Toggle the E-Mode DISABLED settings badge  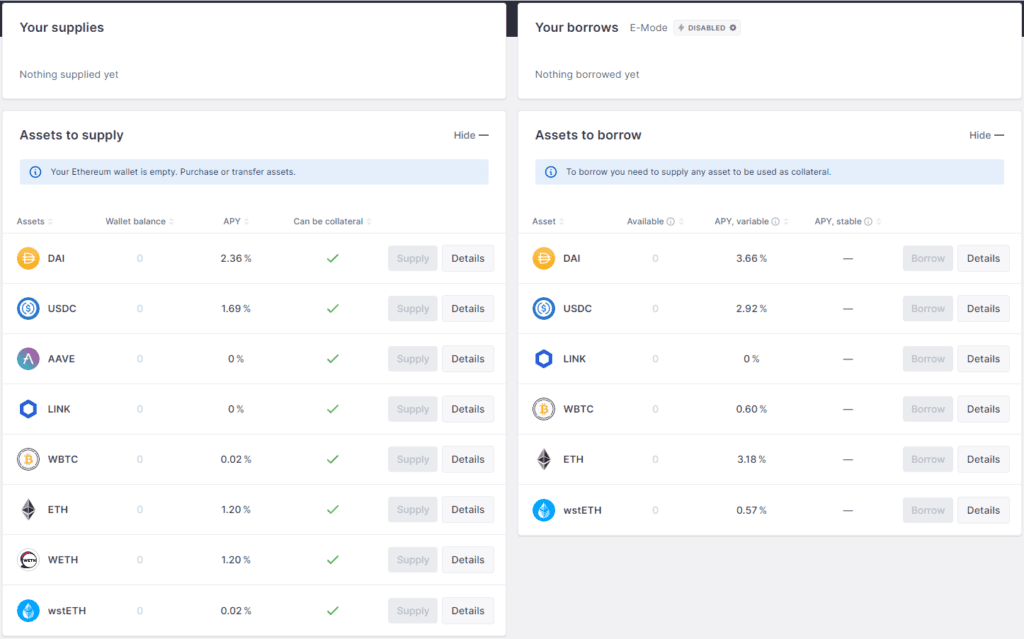point(708,28)
